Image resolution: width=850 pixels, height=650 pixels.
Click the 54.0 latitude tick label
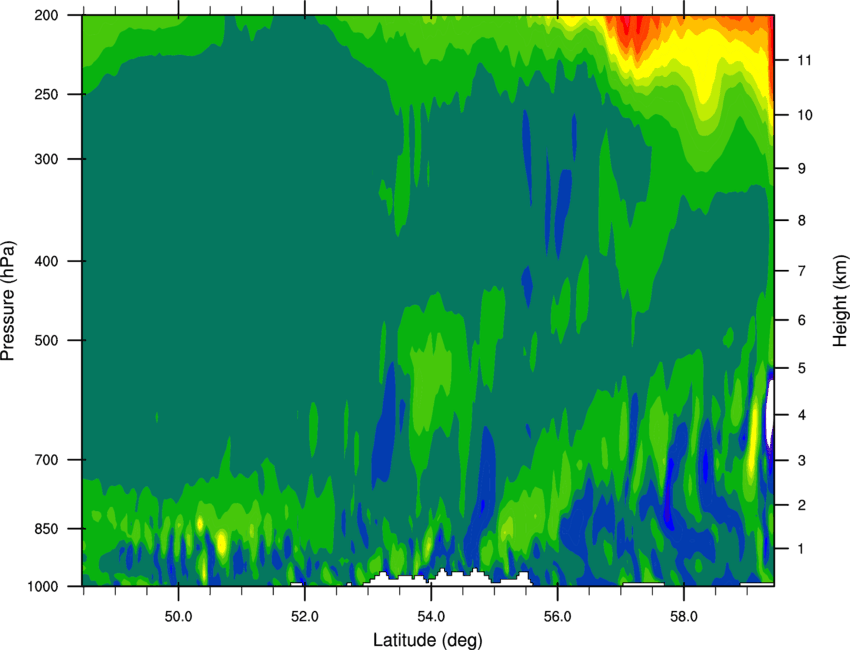pyautogui.click(x=432, y=616)
